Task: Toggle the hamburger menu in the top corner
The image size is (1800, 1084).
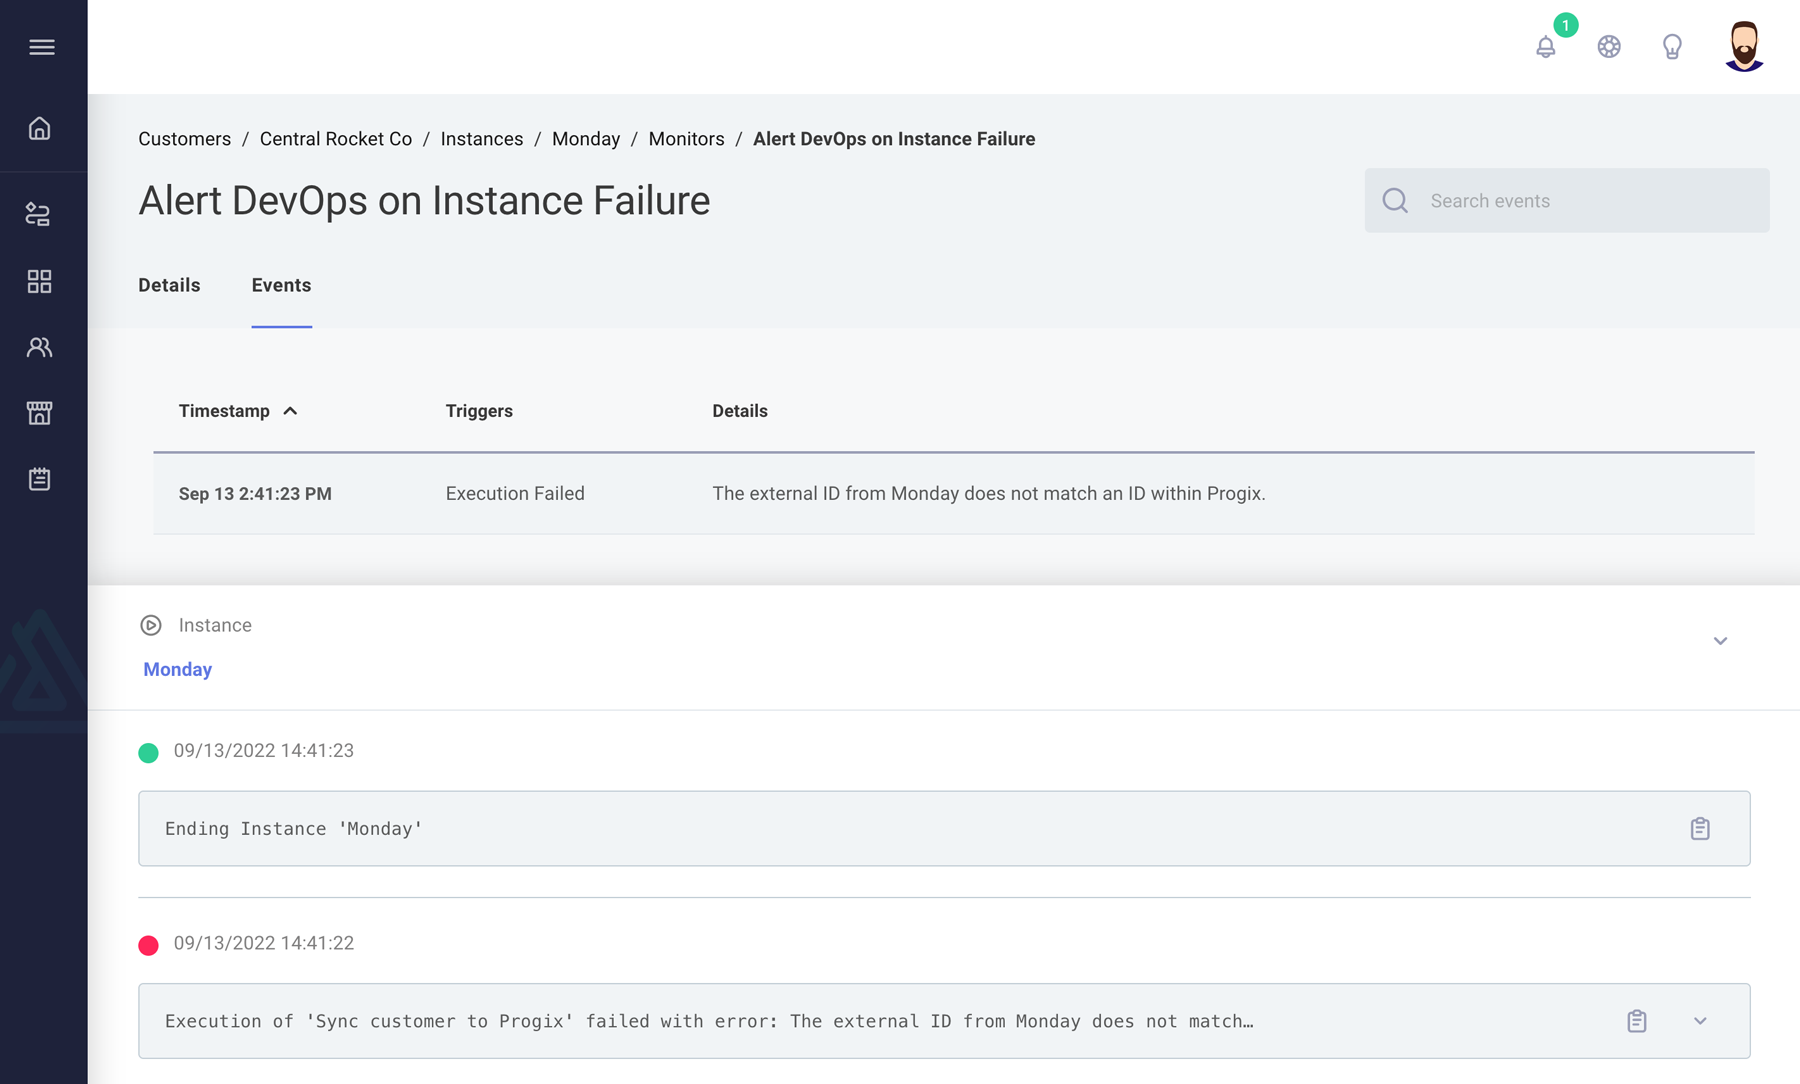Action: point(42,47)
